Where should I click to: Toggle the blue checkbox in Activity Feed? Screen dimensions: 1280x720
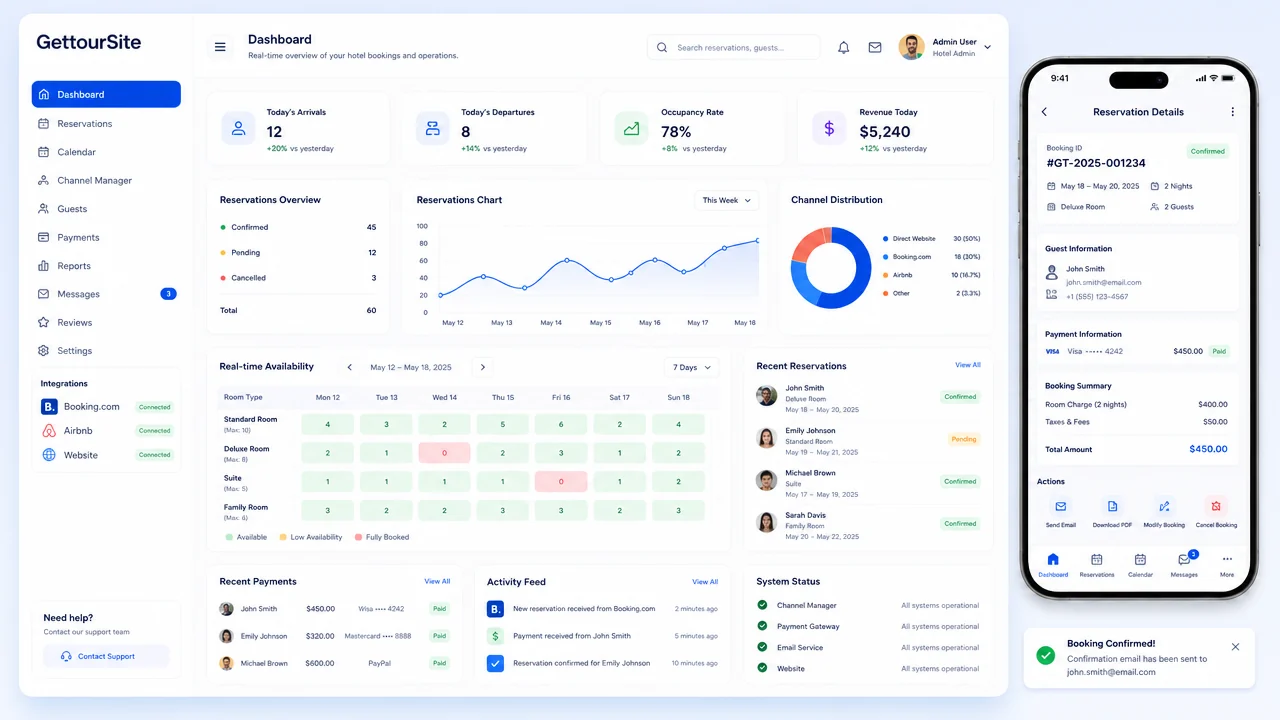(495, 663)
